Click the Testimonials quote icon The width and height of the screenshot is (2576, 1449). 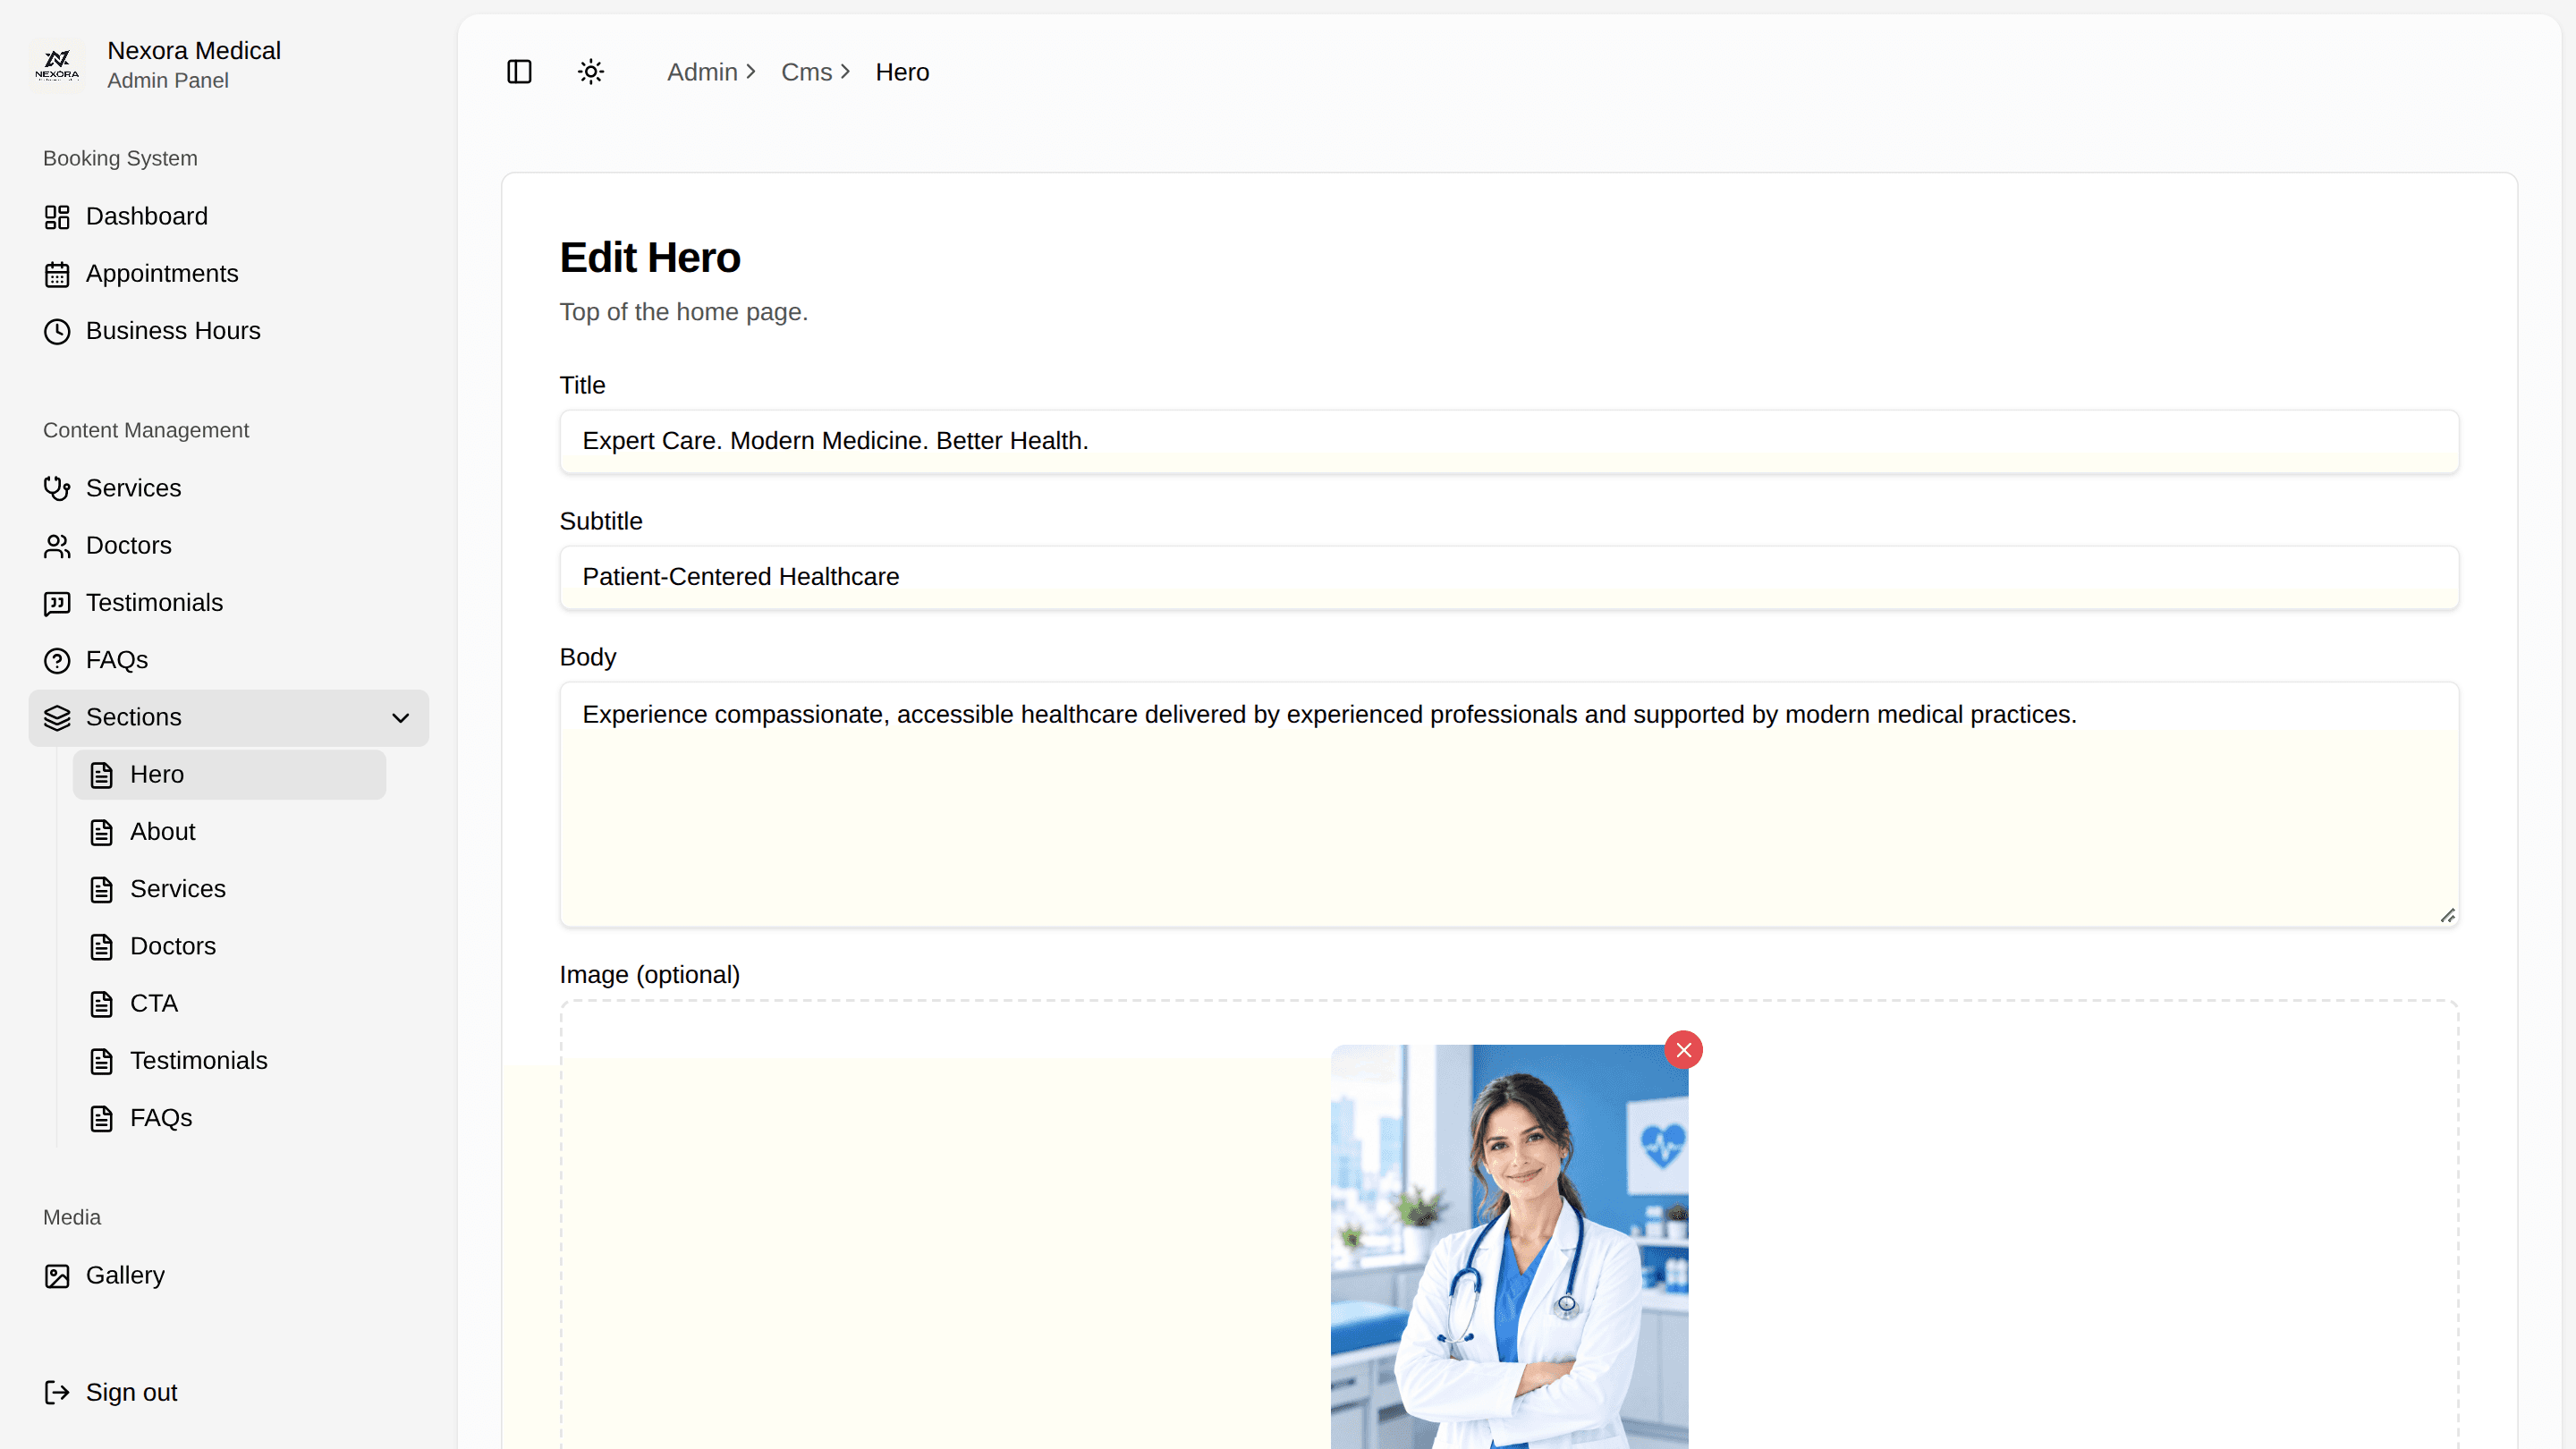[x=57, y=603]
